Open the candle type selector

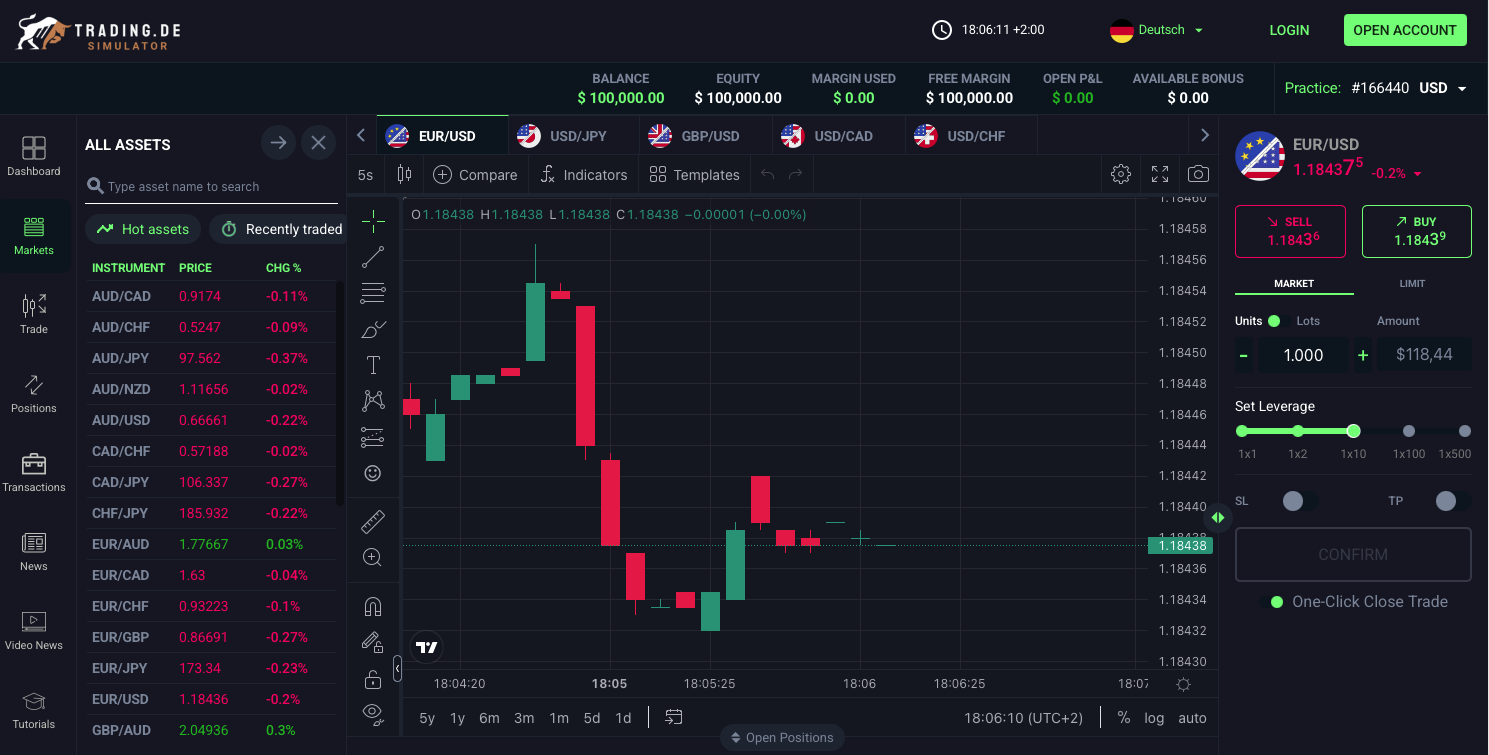[404, 174]
